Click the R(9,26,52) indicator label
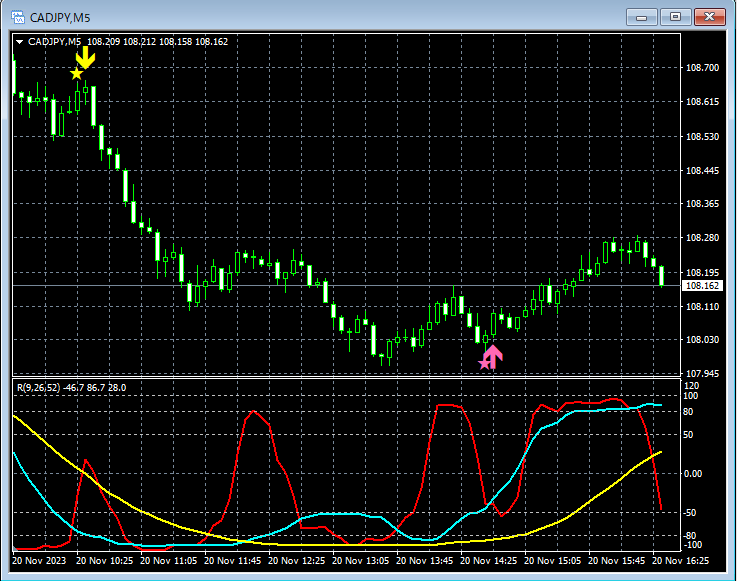Image resolution: width=738 pixels, height=581 pixels. click(x=39, y=387)
